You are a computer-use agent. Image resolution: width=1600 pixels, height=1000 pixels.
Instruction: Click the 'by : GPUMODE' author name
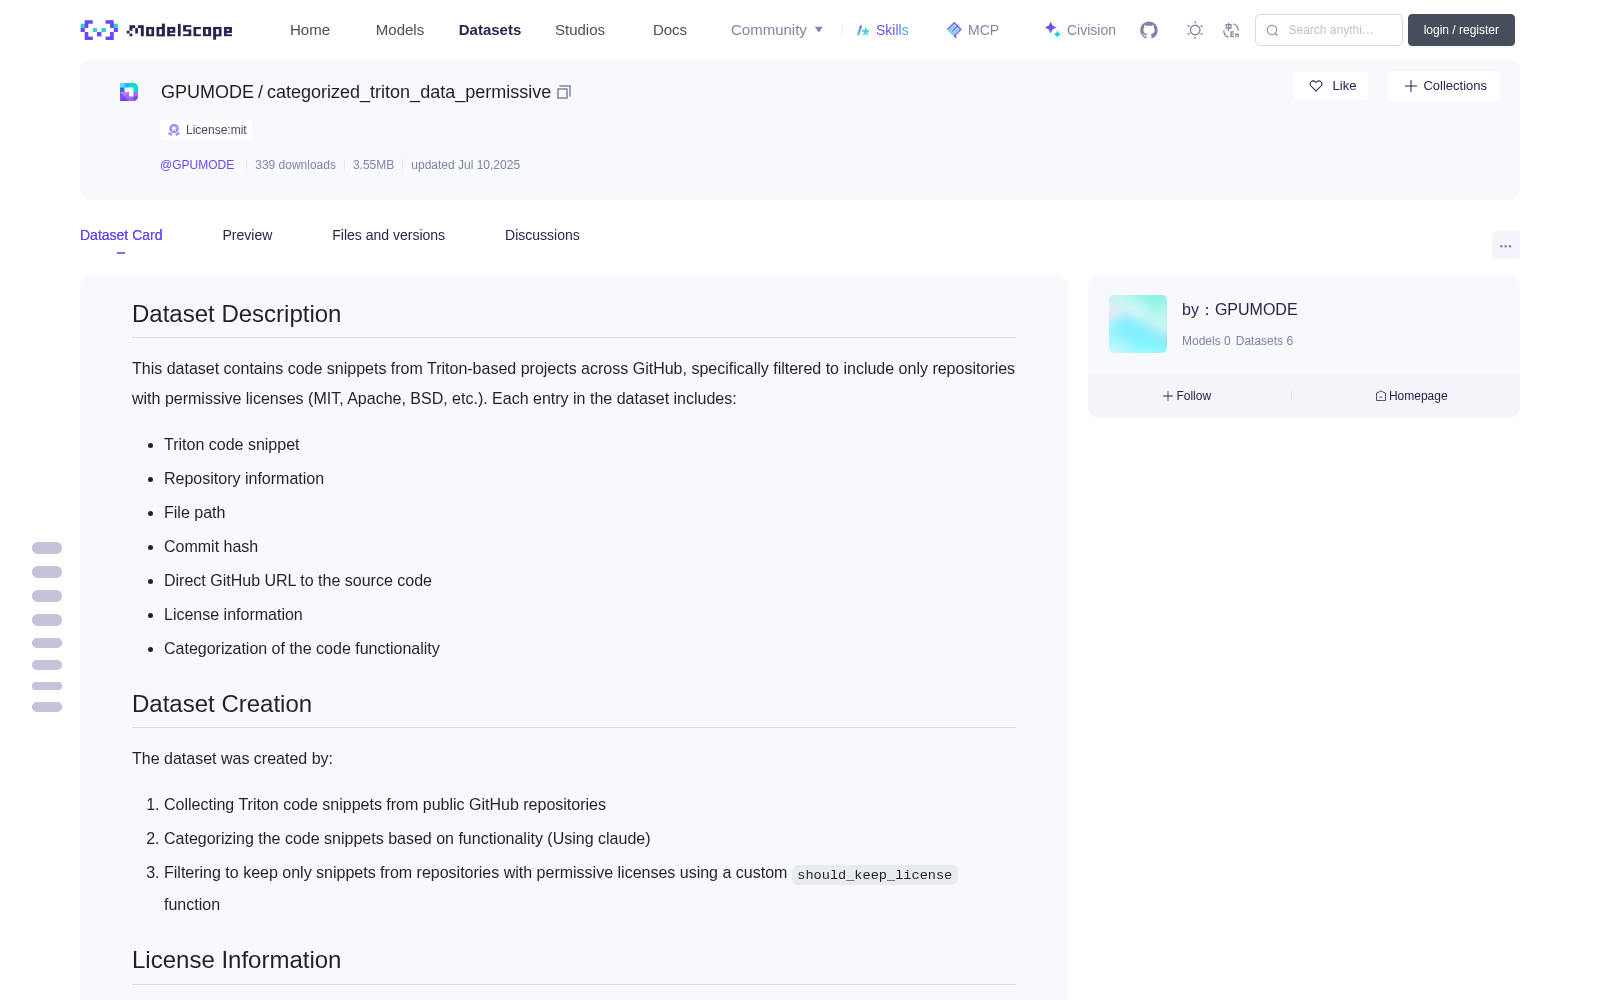coord(1240,310)
